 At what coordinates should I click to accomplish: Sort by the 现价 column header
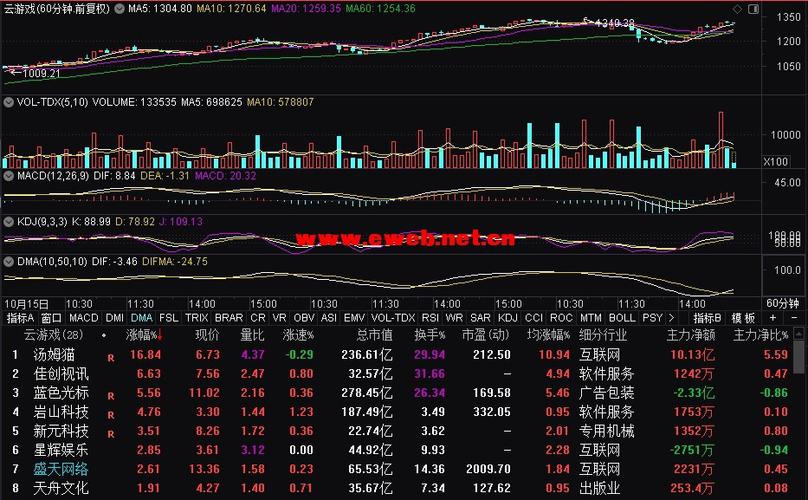207,335
